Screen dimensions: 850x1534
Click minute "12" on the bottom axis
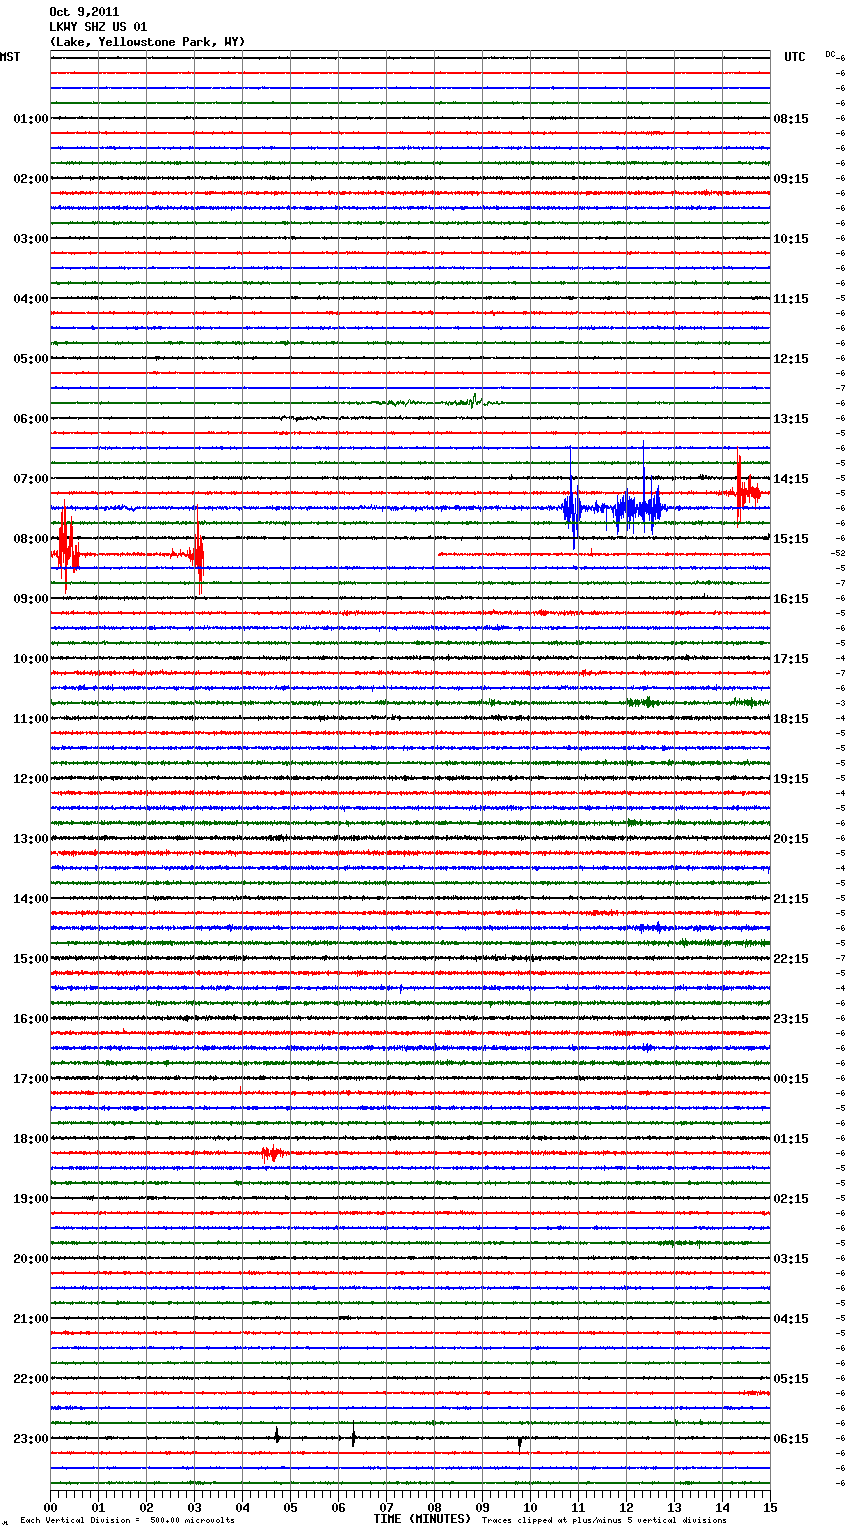click(x=626, y=1507)
